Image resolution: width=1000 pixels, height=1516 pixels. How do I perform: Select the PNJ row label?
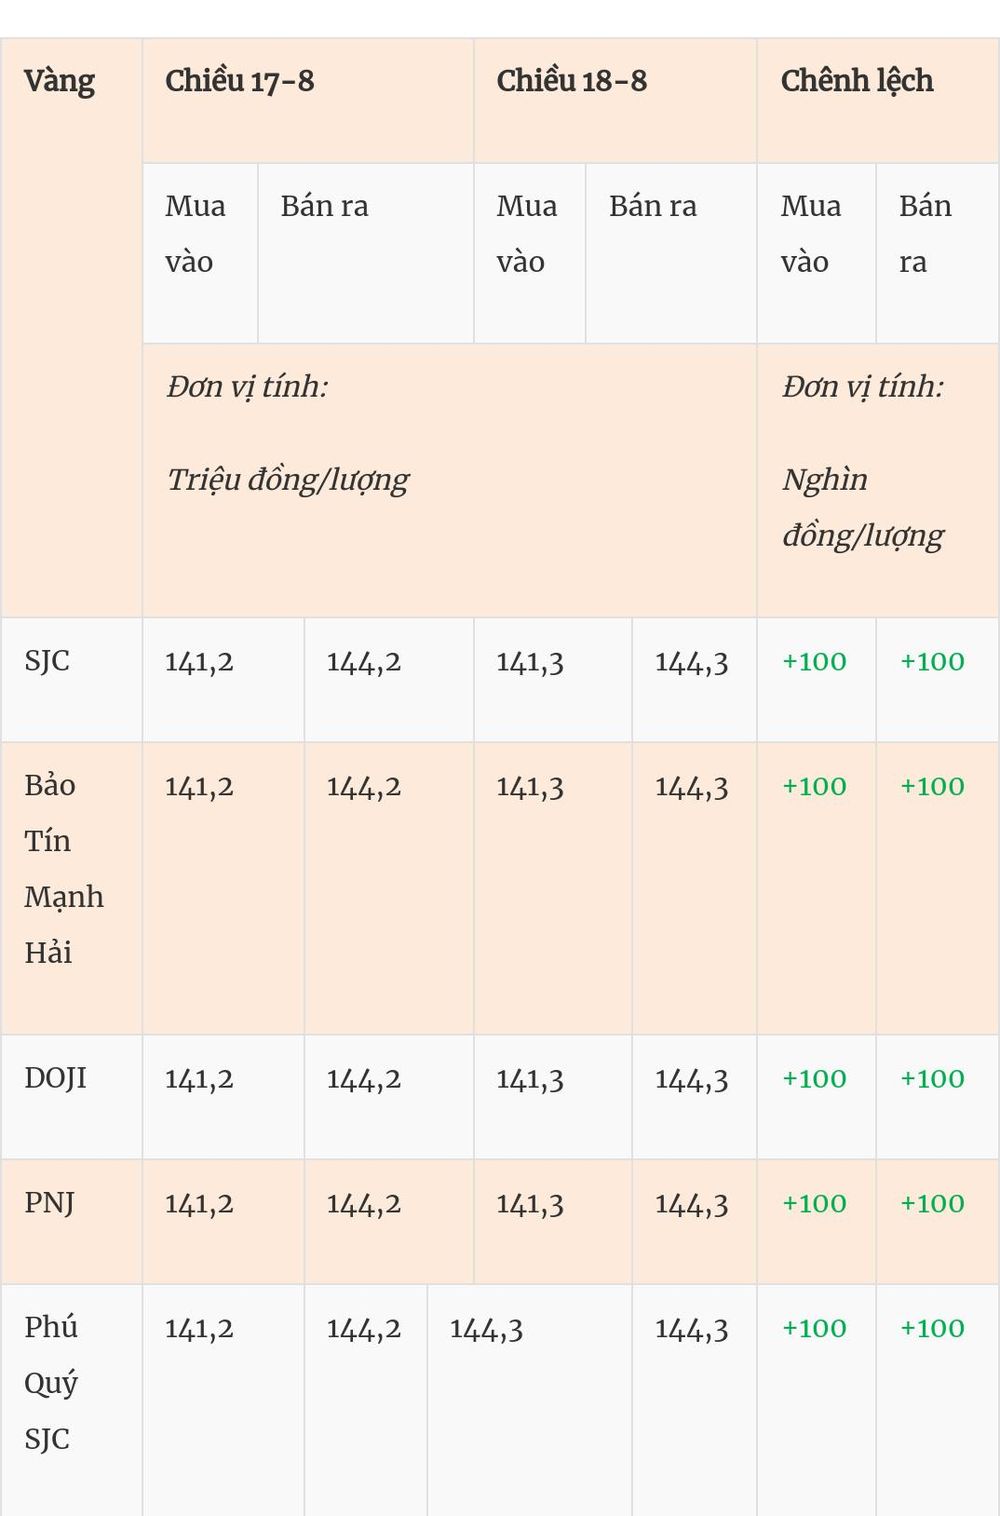click(49, 1203)
